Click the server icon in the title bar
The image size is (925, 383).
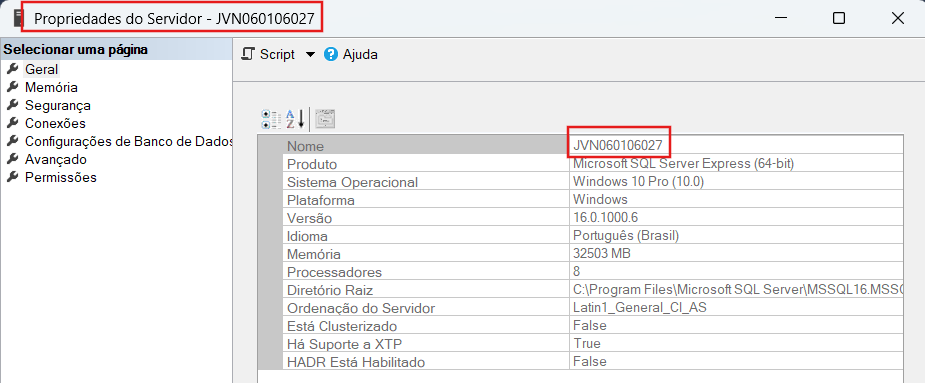coord(17,18)
